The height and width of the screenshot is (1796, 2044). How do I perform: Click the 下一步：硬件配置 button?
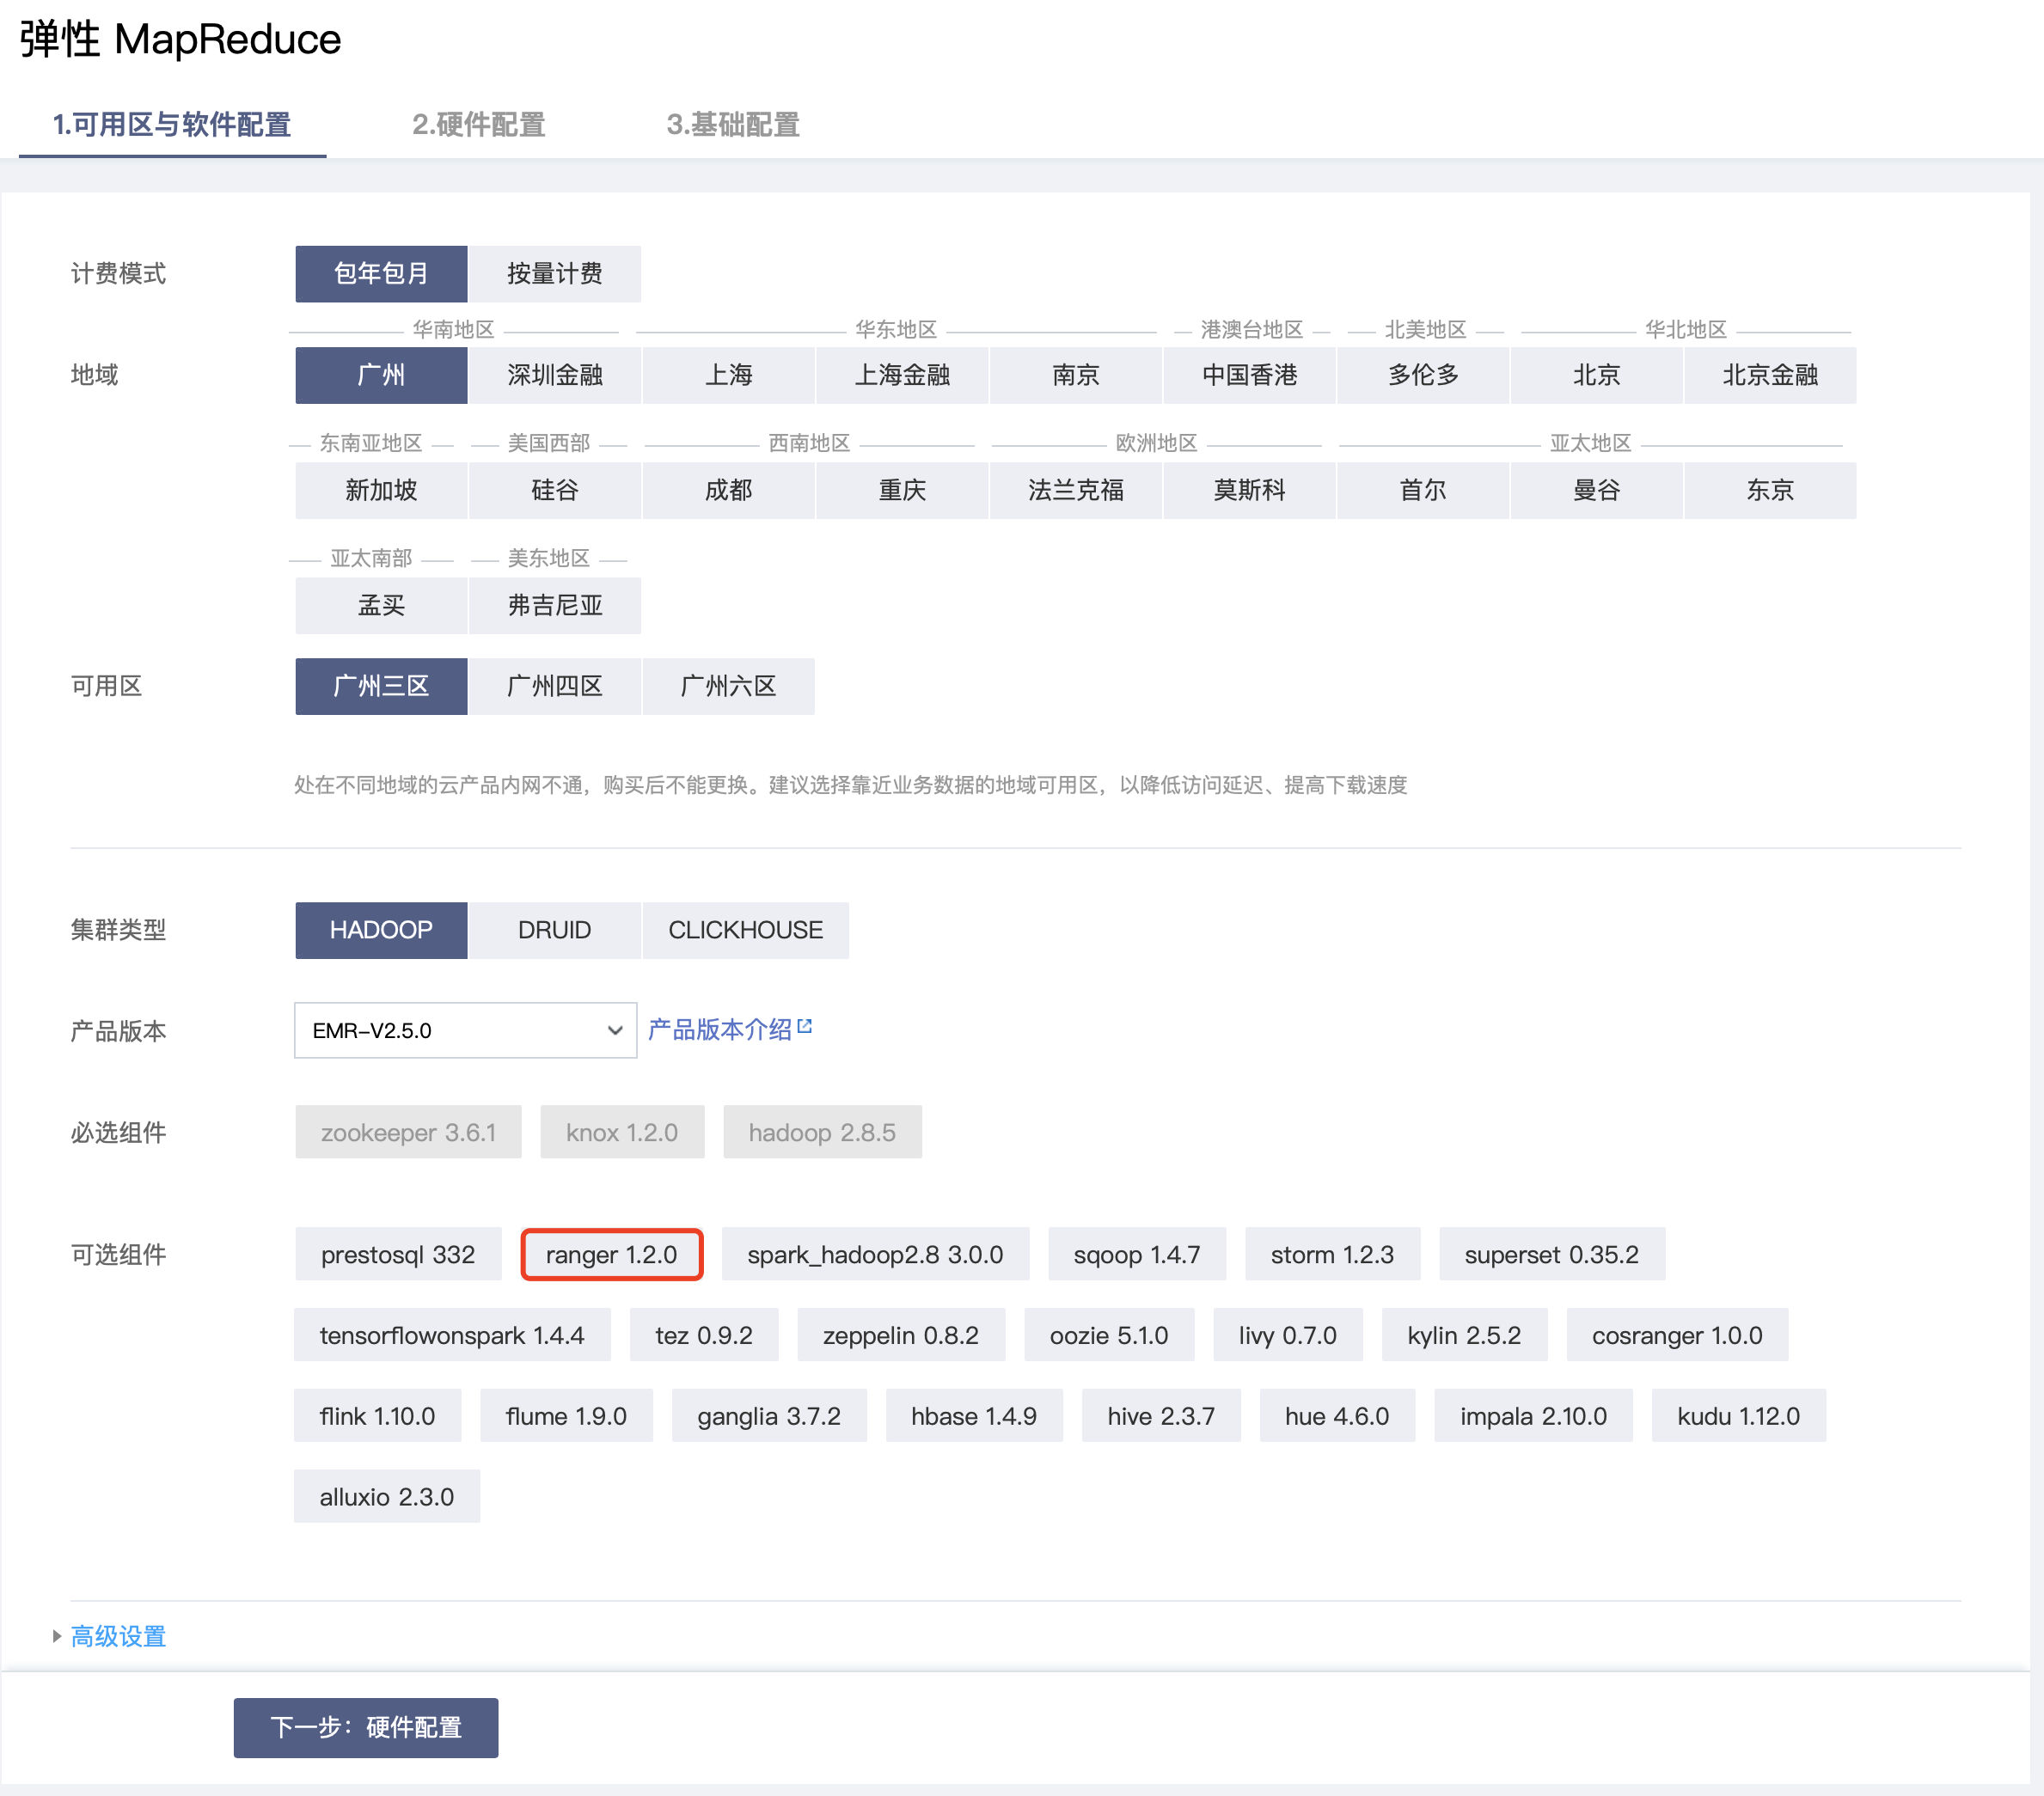point(365,1727)
